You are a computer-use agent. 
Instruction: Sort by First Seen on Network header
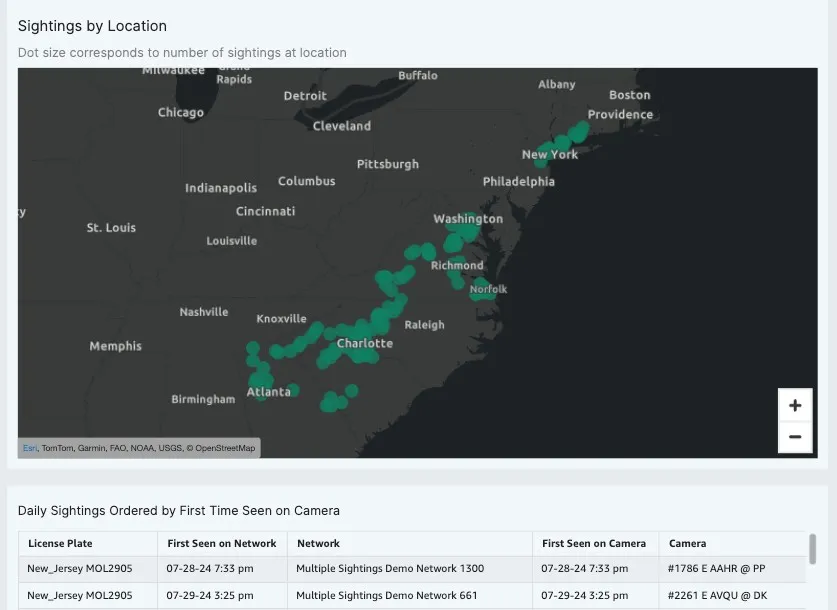[222, 543]
